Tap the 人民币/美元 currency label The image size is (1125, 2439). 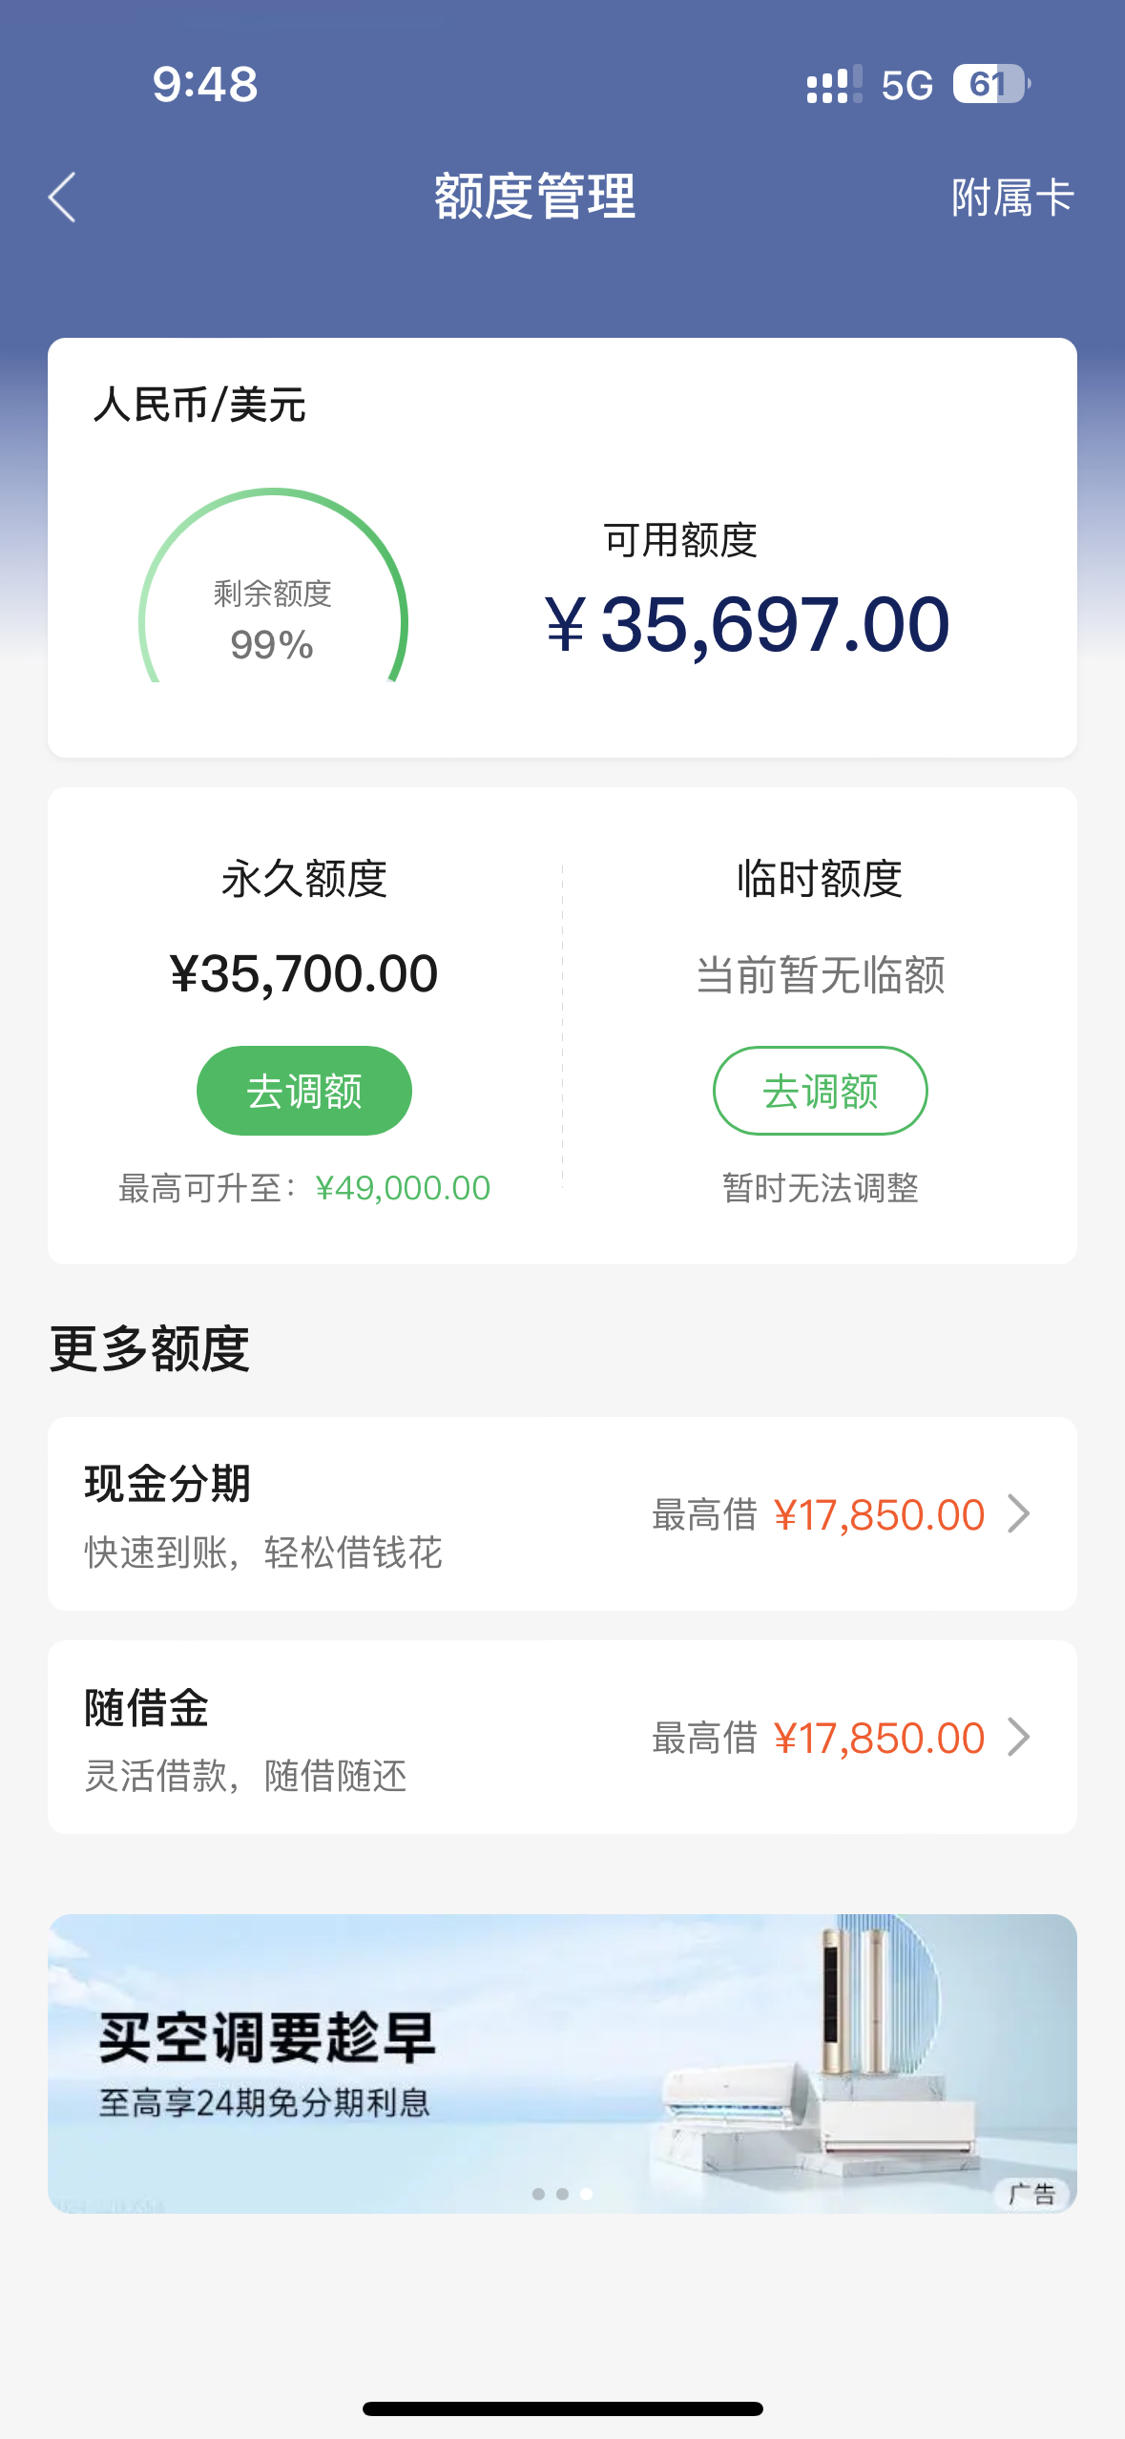click(199, 405)
